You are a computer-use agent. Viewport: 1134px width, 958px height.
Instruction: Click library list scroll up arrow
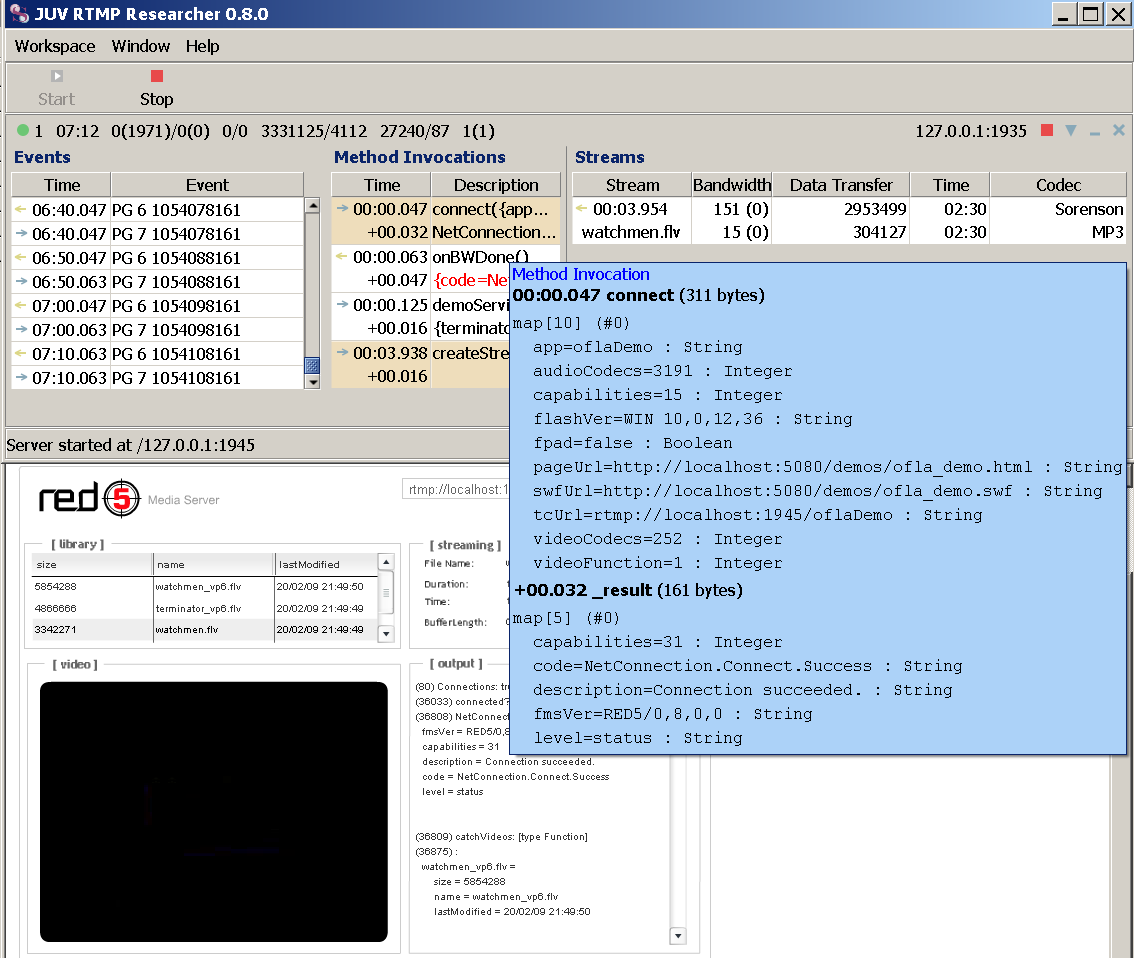point(386,562)
